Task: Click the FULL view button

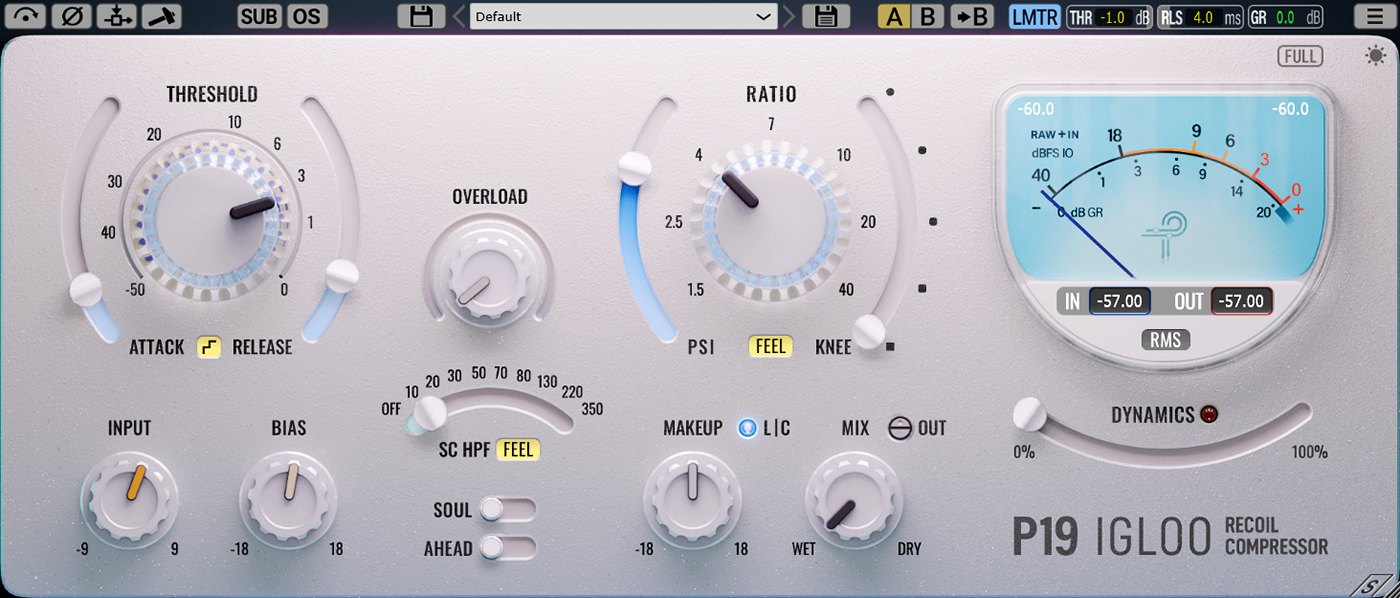Action: (1299, 56)
